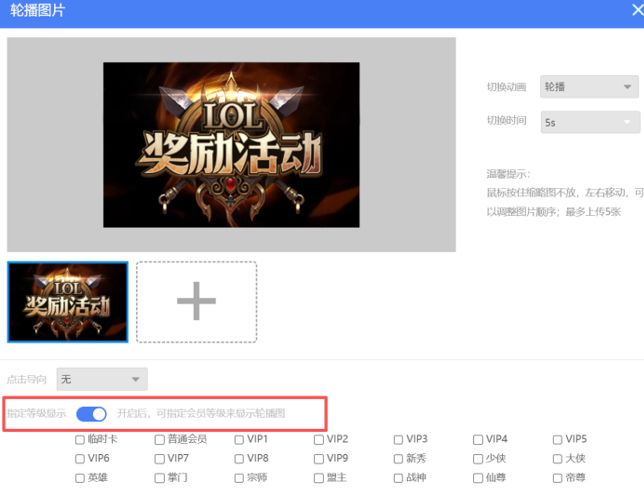Click the large LOL 奖励活动 preview image
This screenshot has width=644, height=492.
tap(231, 145)
